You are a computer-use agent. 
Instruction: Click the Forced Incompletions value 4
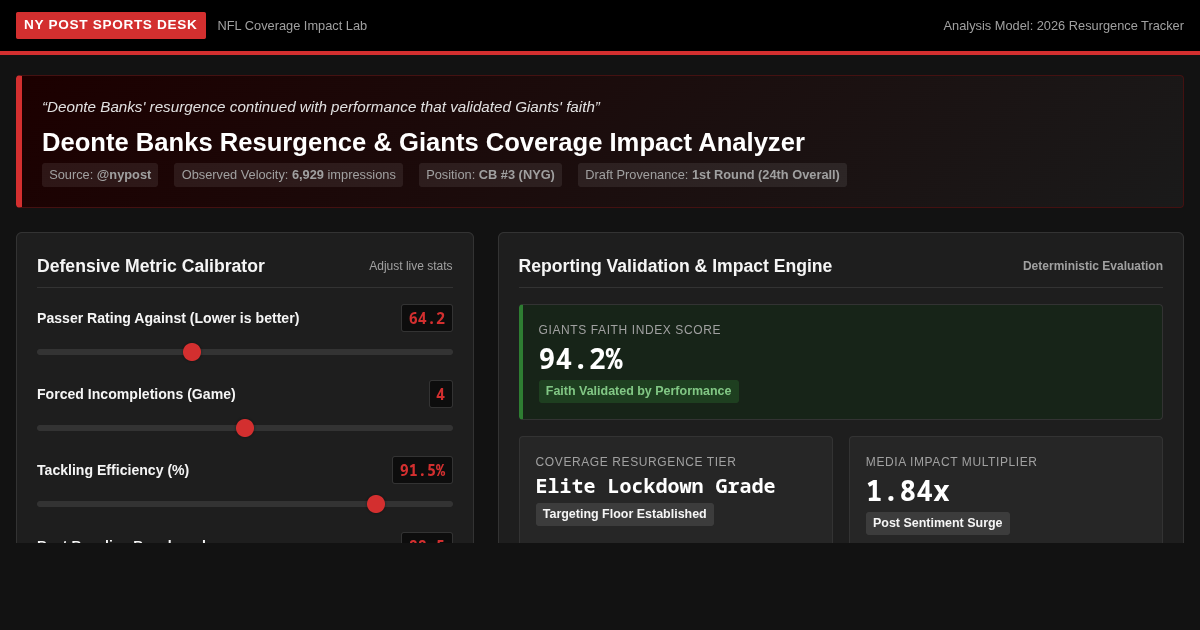[x=441, y=394]
